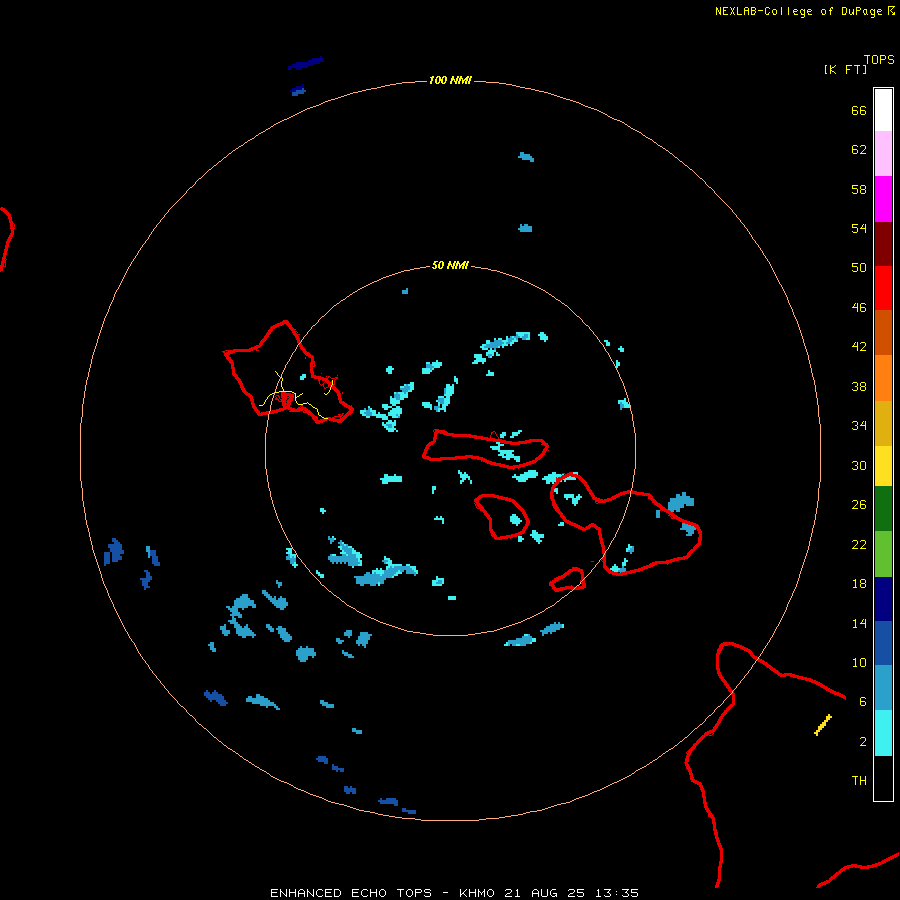Click the "46" scale value

tap(859, 308)
